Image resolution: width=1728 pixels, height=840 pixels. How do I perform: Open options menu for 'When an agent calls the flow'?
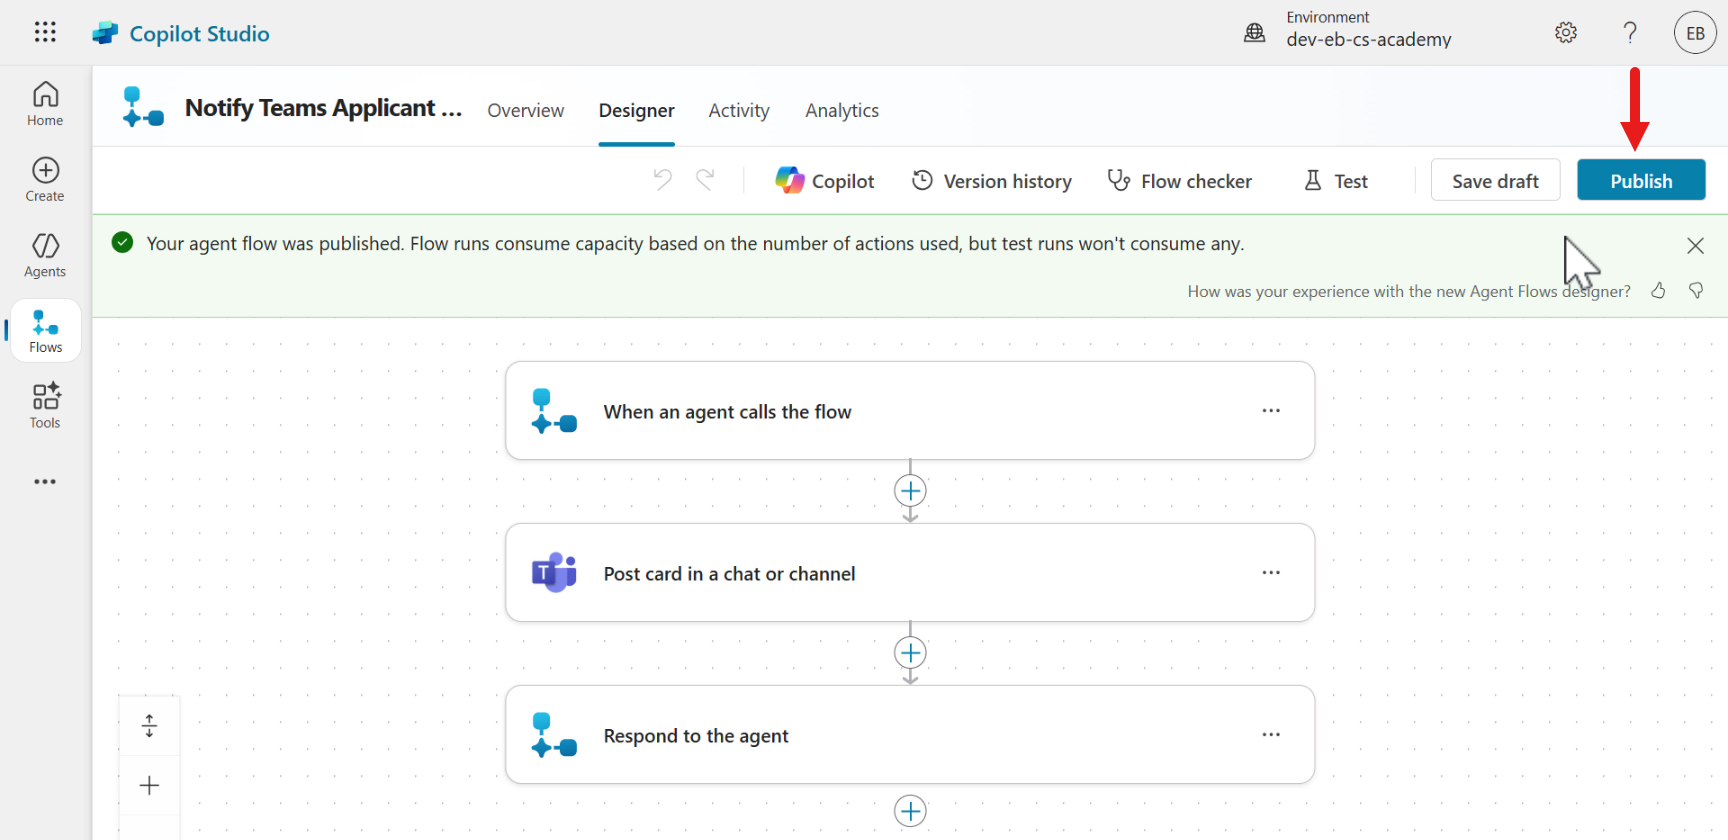(x=1271, y=411)
